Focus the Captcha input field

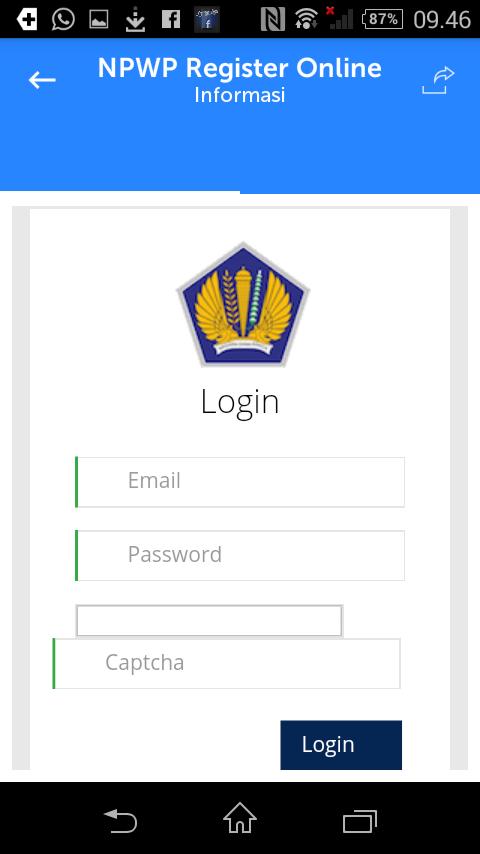click(227, 663)
